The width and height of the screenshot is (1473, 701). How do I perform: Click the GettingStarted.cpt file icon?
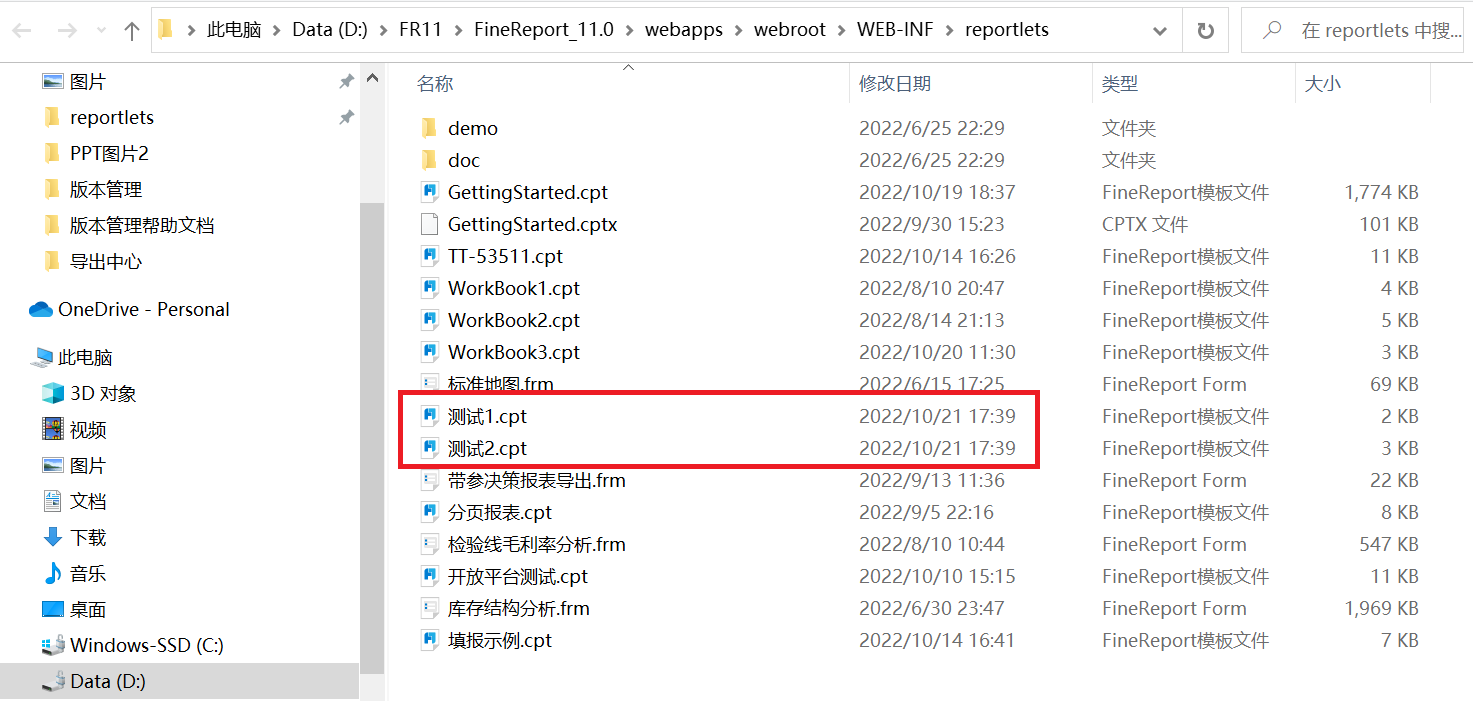[430, 192]
